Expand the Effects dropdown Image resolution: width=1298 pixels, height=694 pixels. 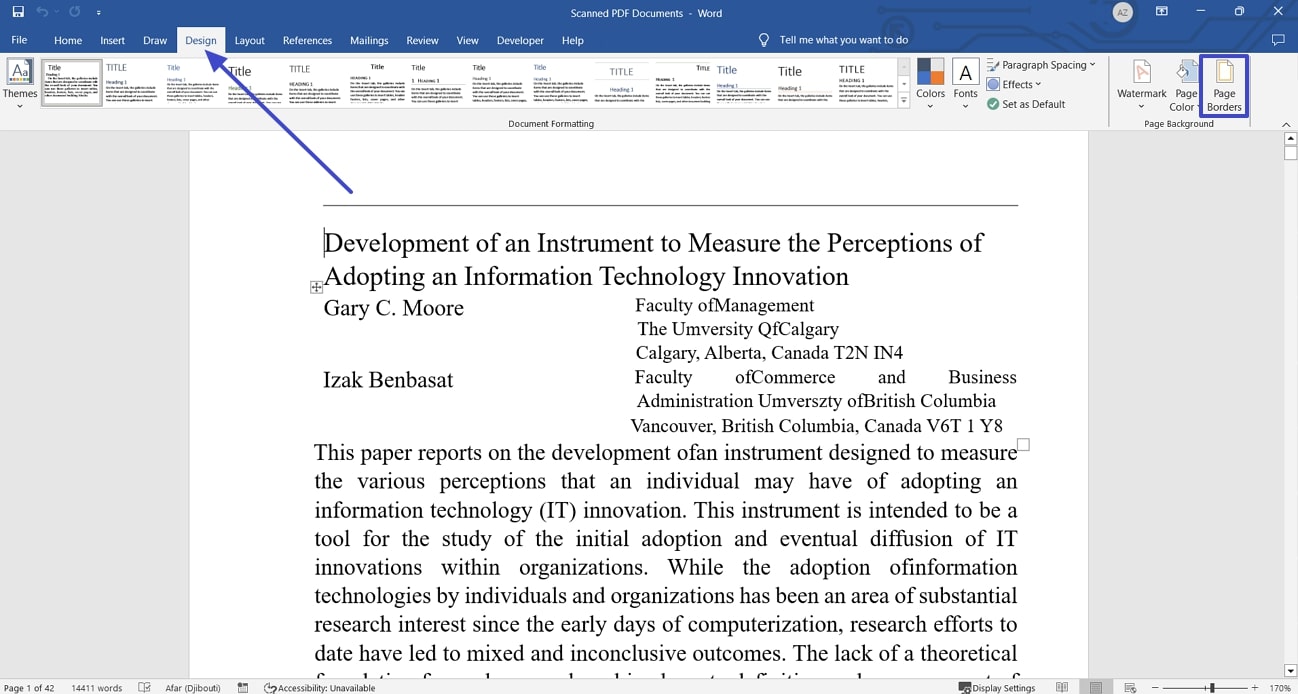(x=1014, y=84)
